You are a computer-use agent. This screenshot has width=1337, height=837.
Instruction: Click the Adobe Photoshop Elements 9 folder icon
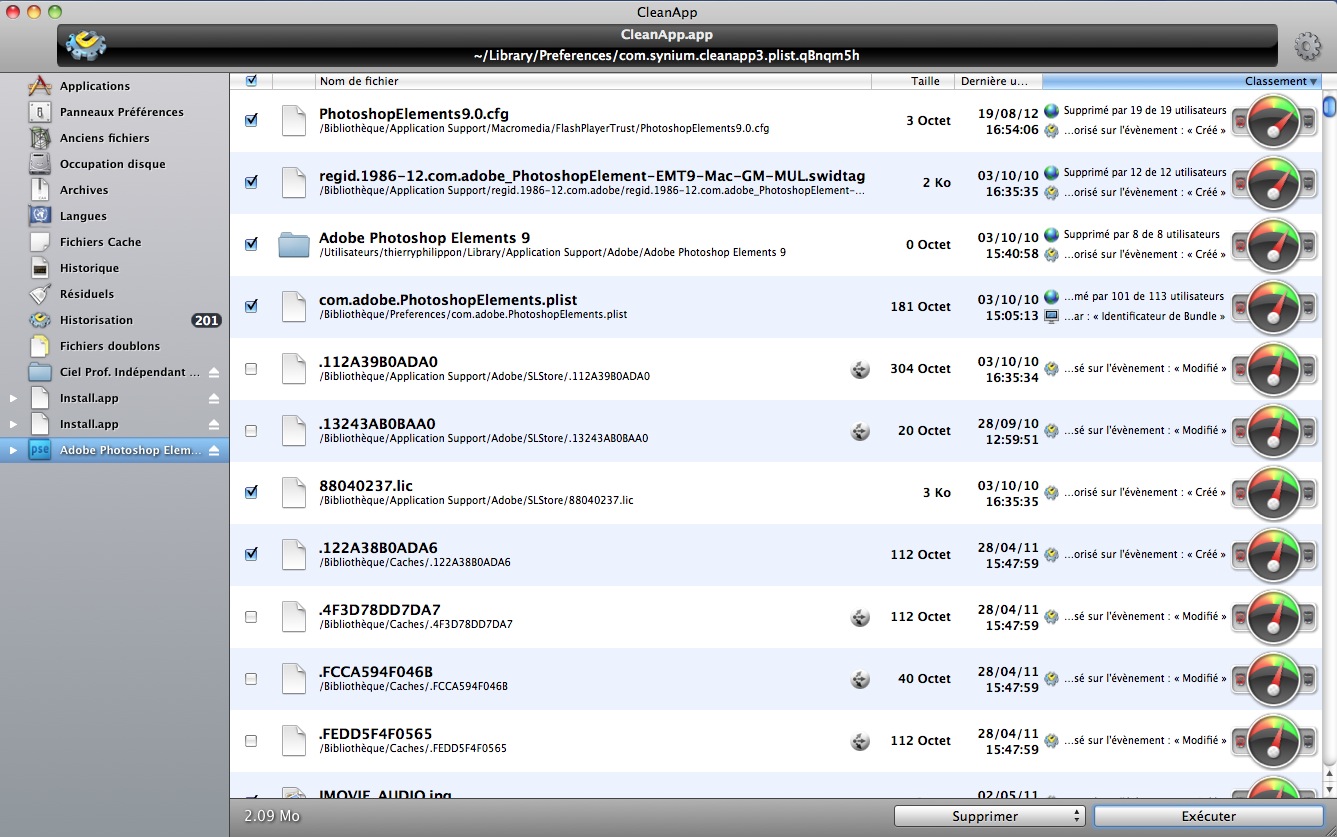coord(293,244)
